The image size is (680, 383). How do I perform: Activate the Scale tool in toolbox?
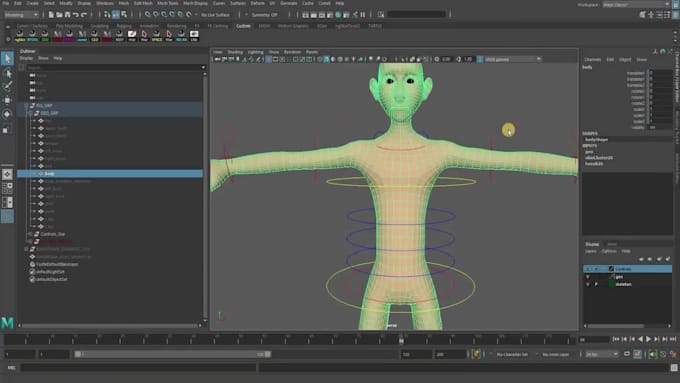tap(7, 129)
